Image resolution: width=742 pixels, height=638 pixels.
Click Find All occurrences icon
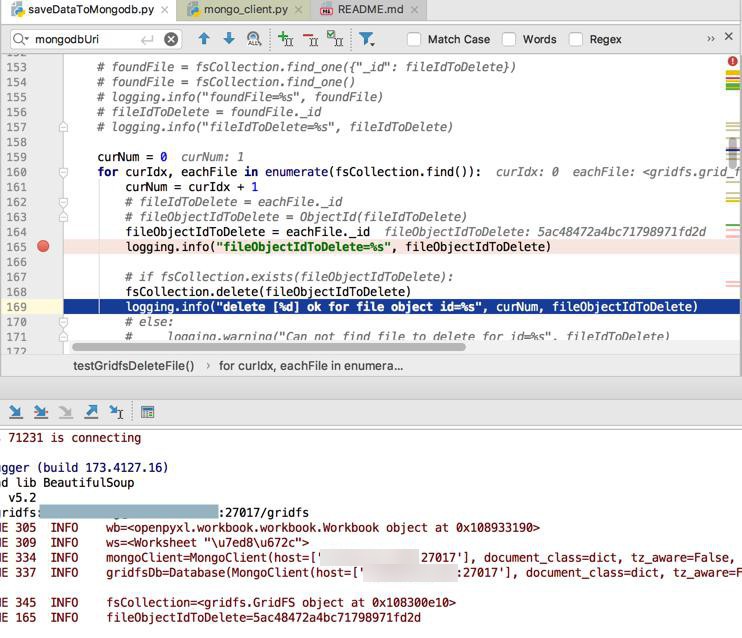254,39
